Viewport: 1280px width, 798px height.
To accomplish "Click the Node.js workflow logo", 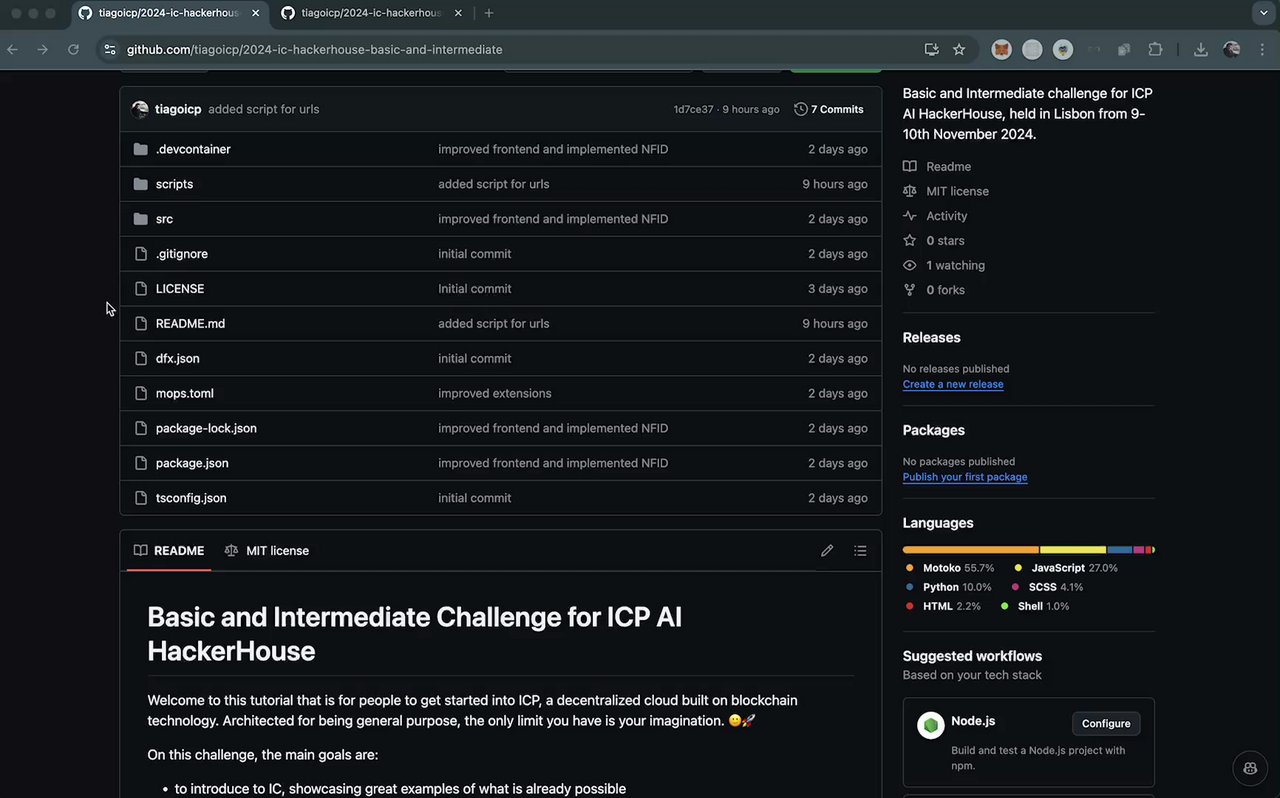I will [931, 726].
